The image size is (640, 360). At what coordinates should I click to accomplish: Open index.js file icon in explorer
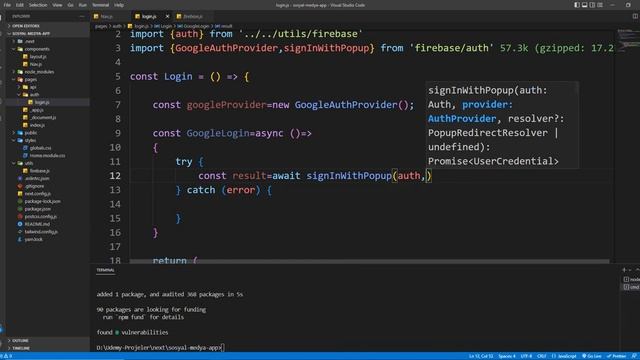tap(25, 125)
